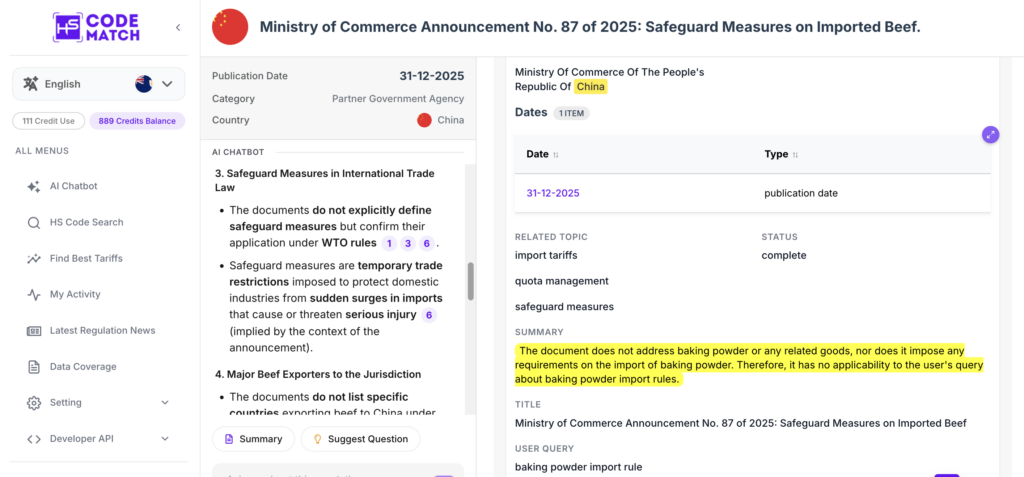Viewport: 1024px width, 477px height.
Task: Open the Data Coverage page
Action: click(x=82, y=367)
